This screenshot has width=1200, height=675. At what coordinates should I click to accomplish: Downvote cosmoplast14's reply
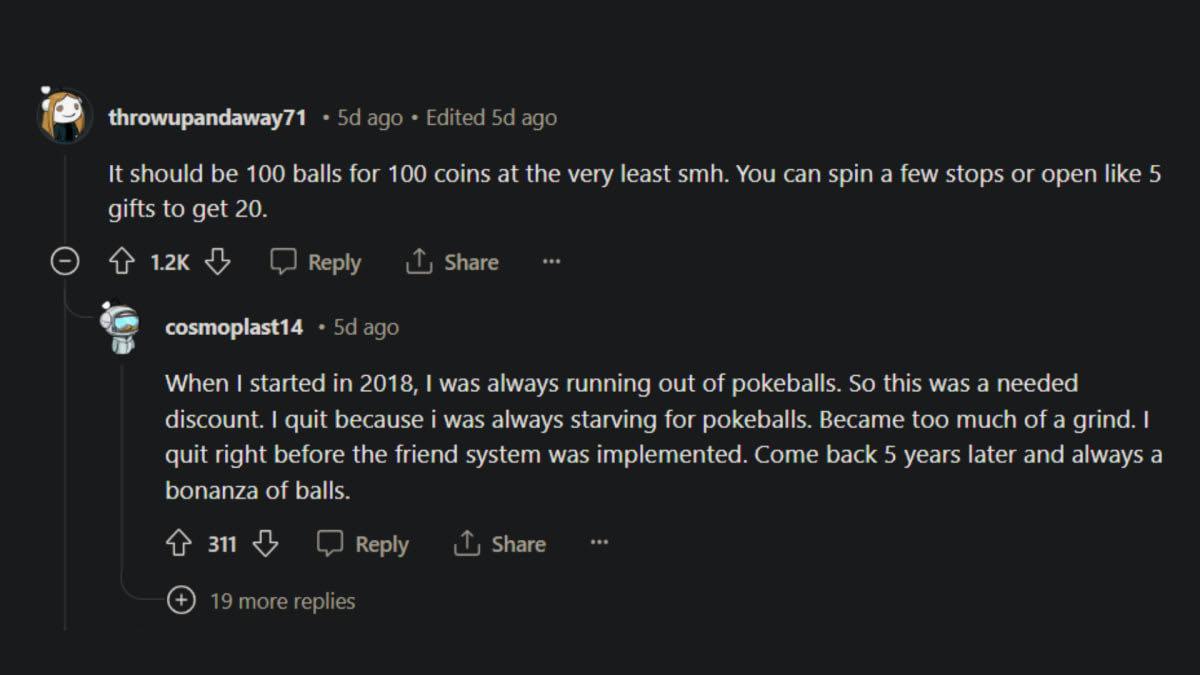[x=265, y=544]
